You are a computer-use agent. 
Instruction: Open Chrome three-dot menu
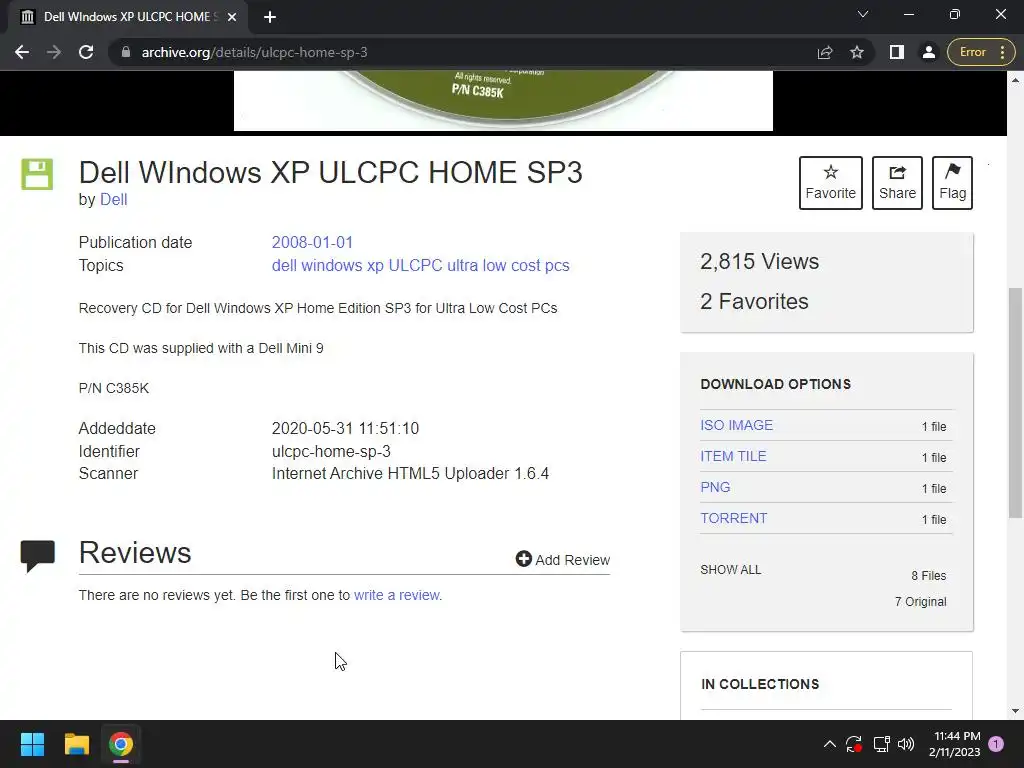(x=1002, y=52)
